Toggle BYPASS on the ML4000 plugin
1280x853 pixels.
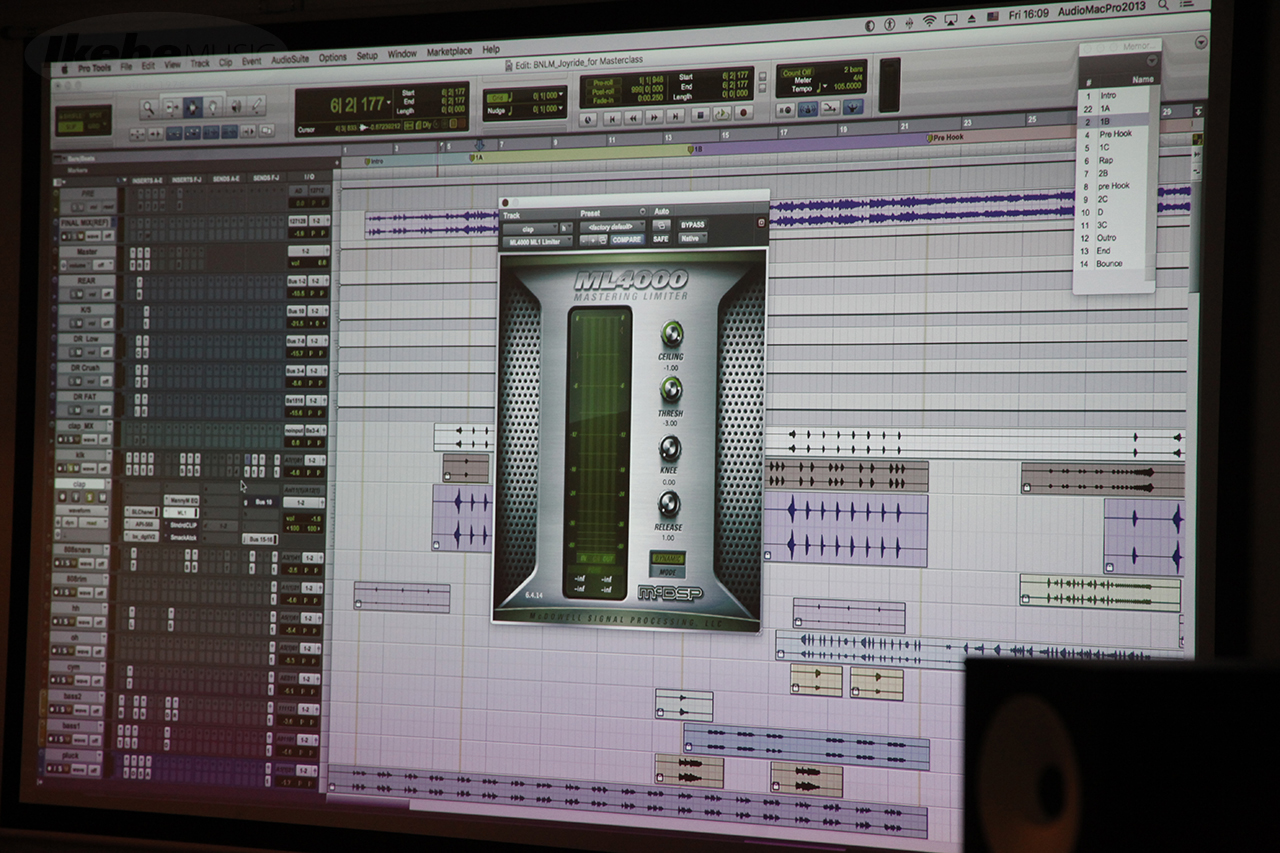693,225
